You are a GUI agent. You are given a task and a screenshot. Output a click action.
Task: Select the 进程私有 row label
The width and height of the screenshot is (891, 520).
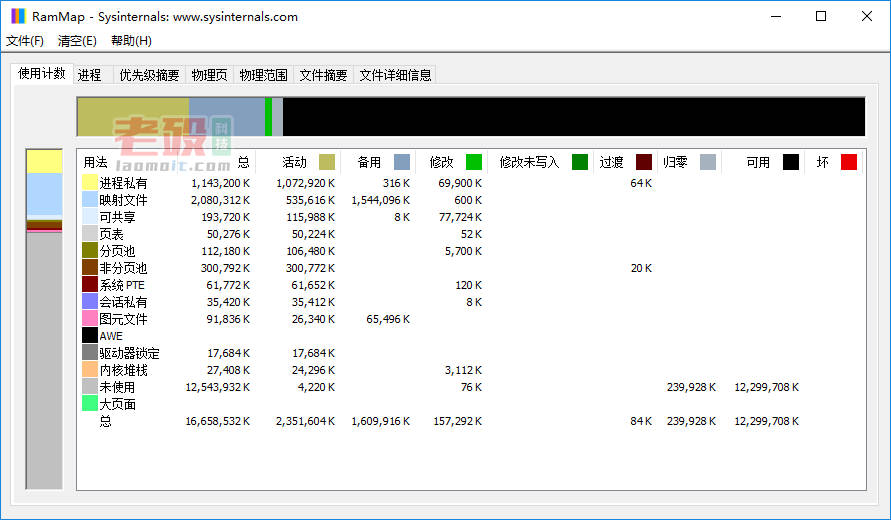tap(123, 183)
